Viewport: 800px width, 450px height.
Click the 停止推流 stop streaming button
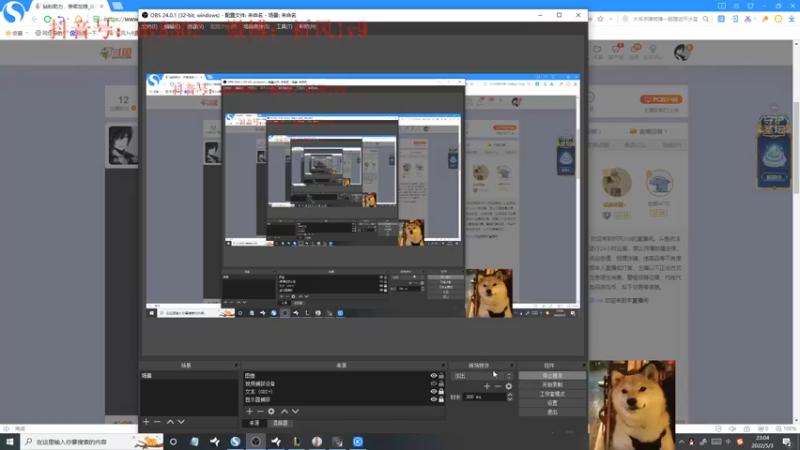552,376
